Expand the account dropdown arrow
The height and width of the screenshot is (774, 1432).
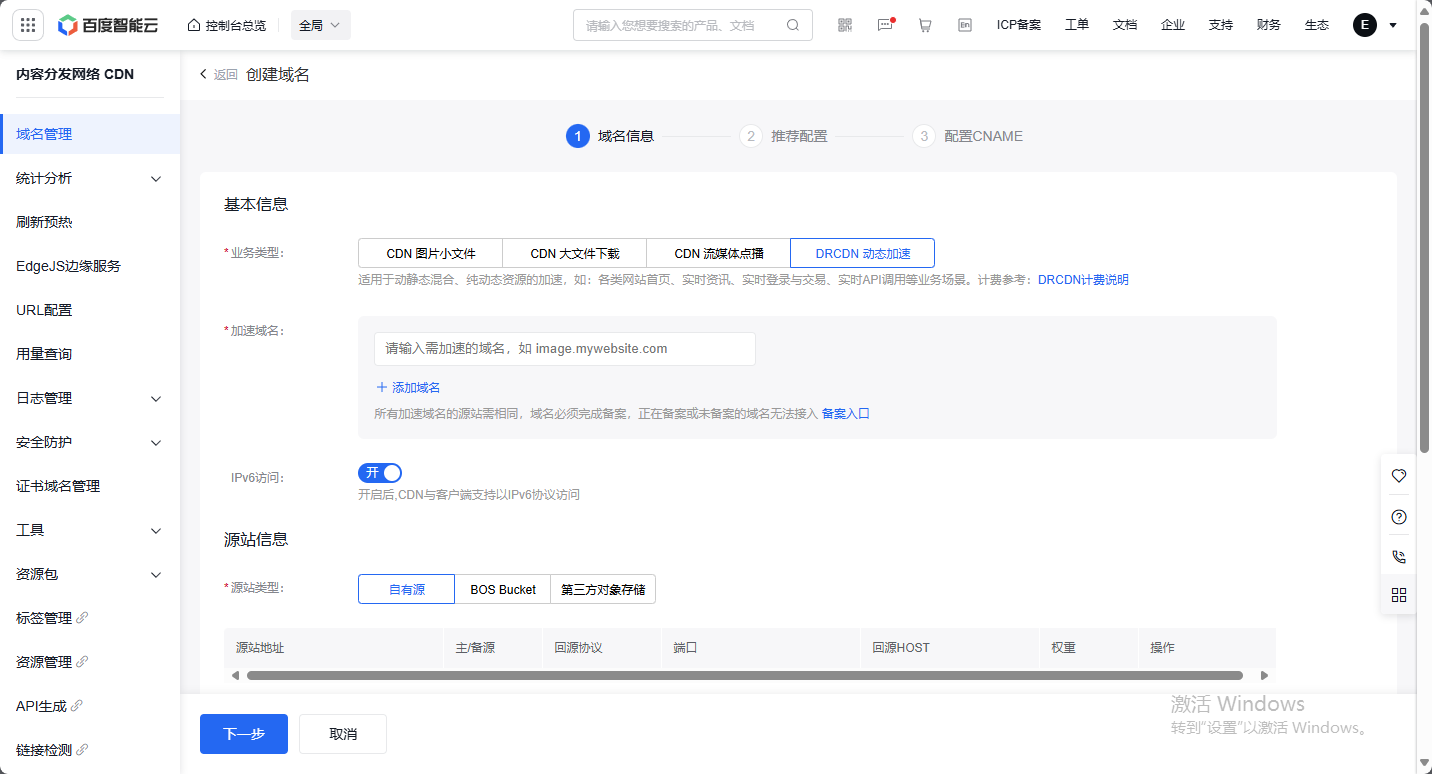(1393, 25)
